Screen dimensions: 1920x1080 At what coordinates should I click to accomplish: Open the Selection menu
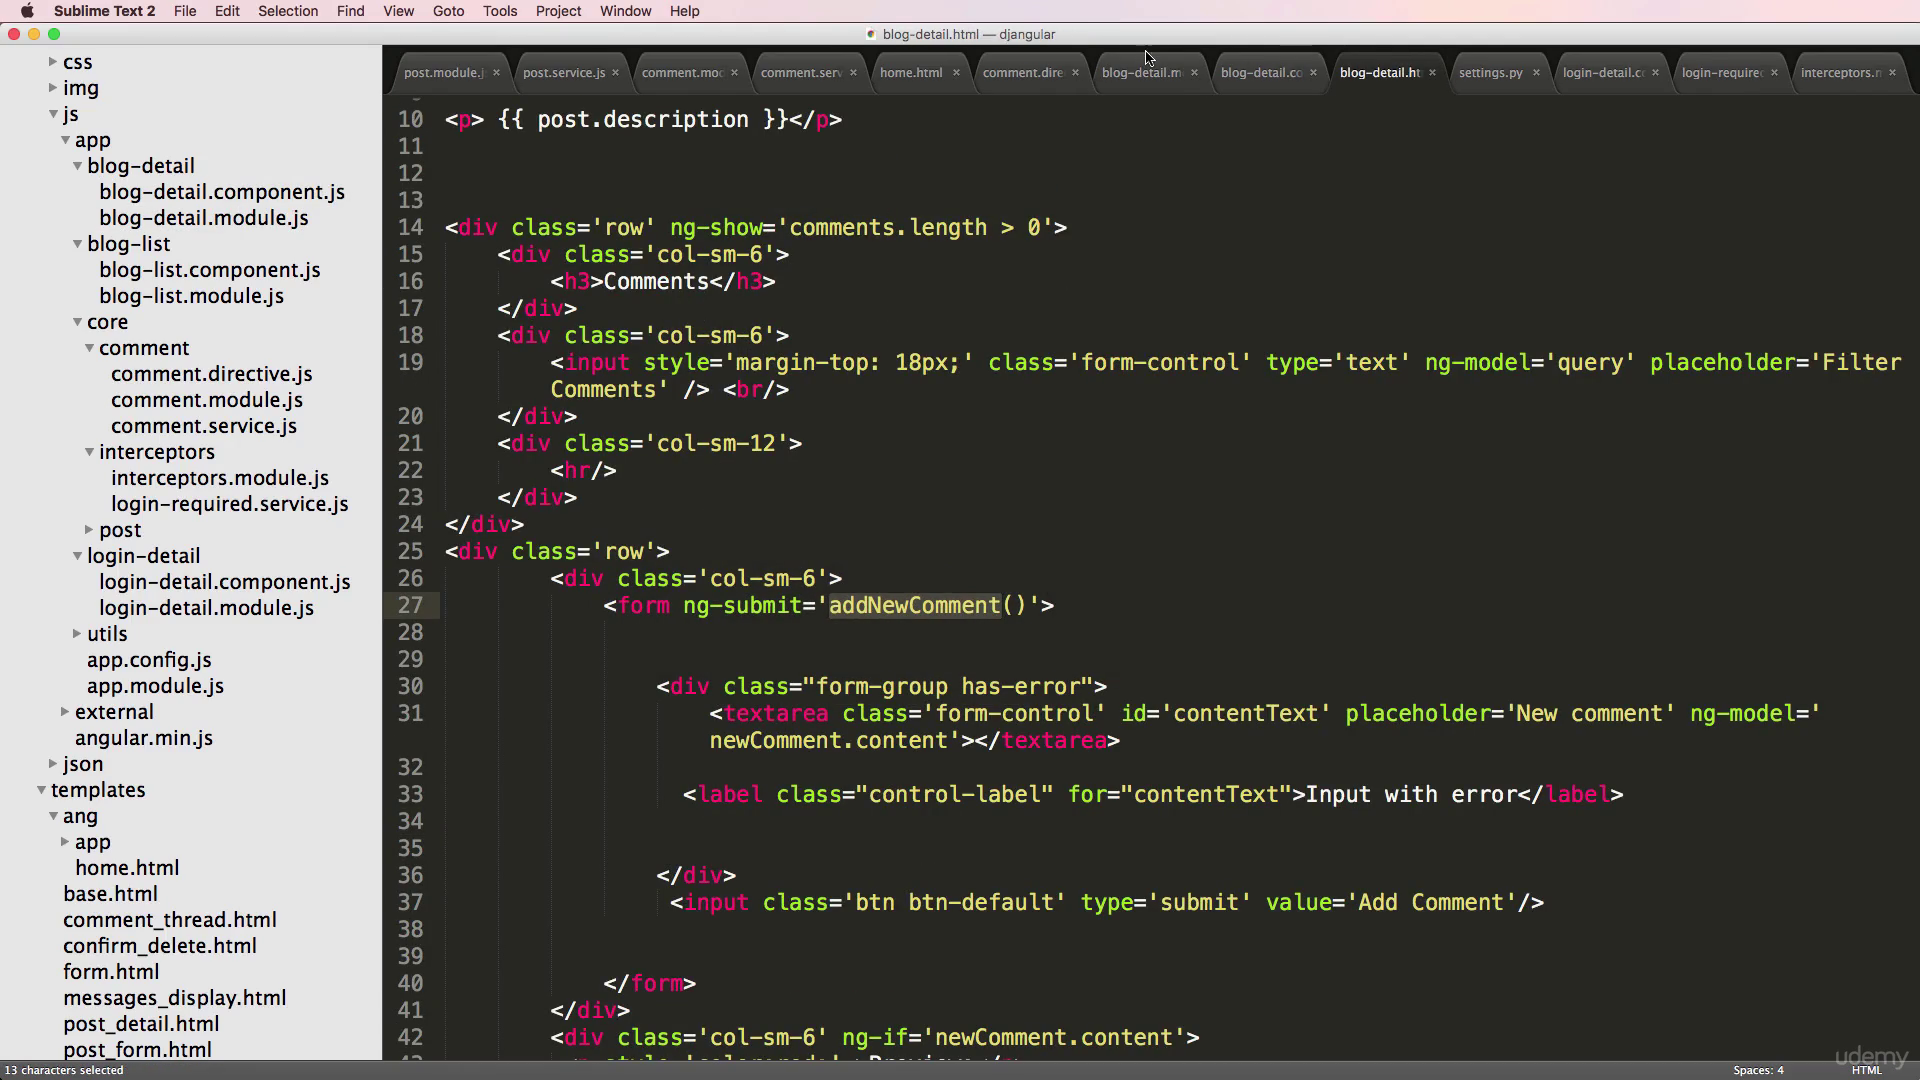tap(288, 11)
